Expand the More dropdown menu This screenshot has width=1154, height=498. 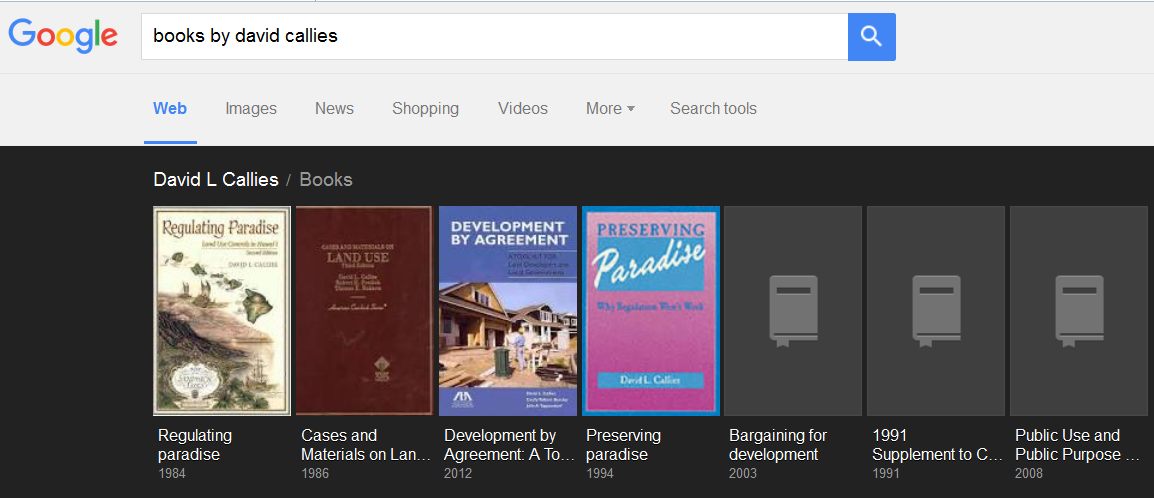click(610, 109)
